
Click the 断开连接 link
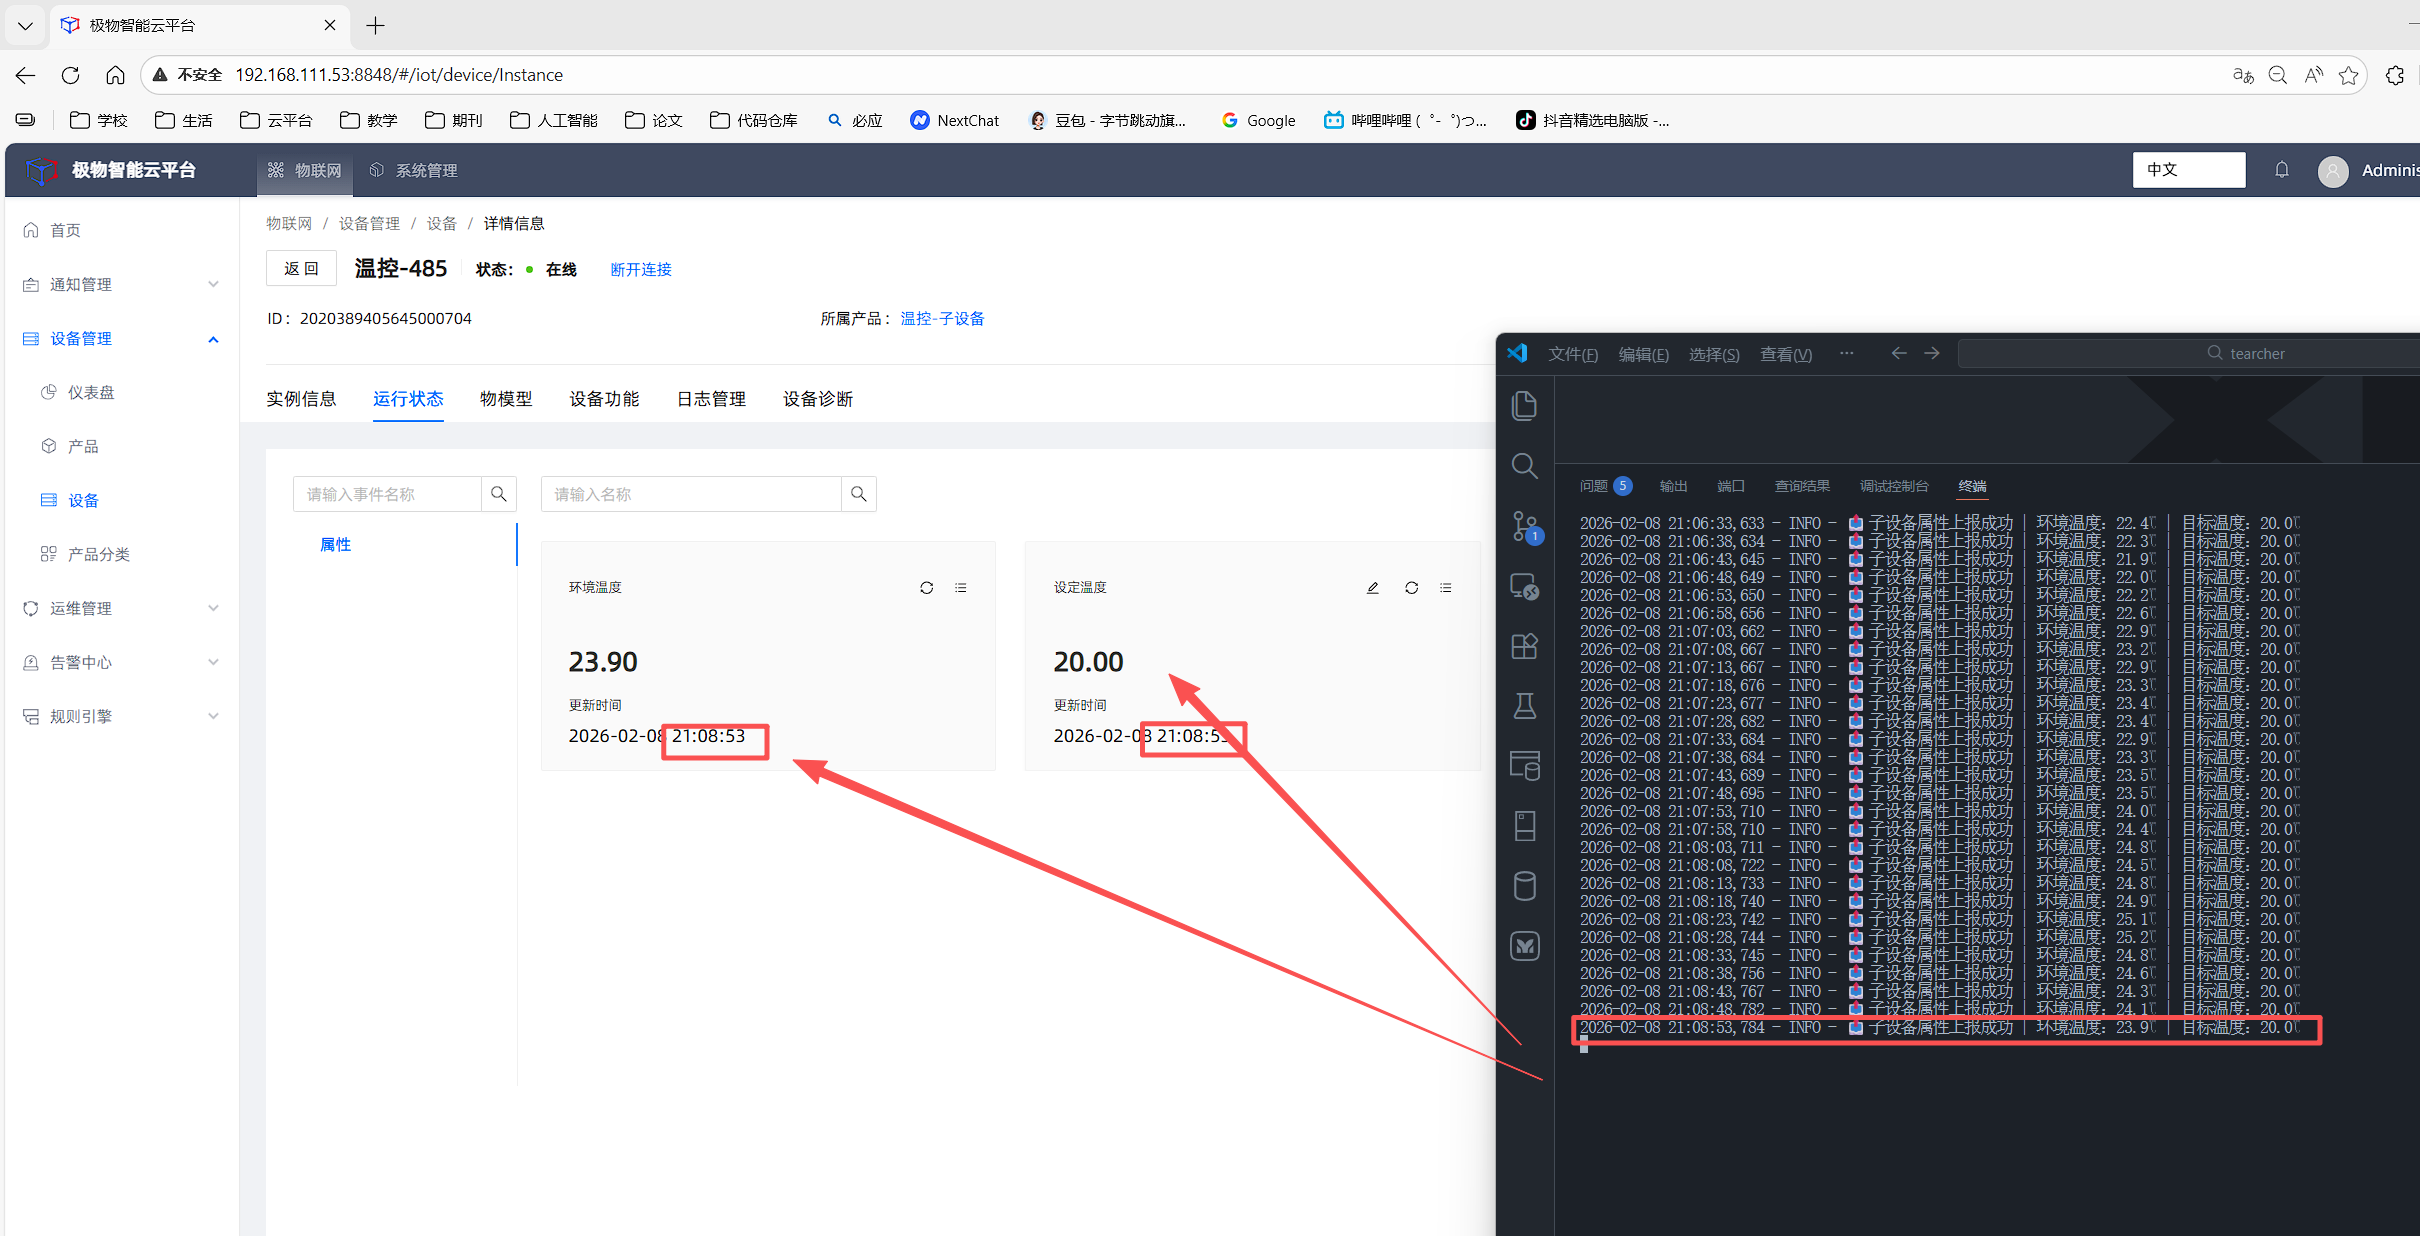coord(641,270)
